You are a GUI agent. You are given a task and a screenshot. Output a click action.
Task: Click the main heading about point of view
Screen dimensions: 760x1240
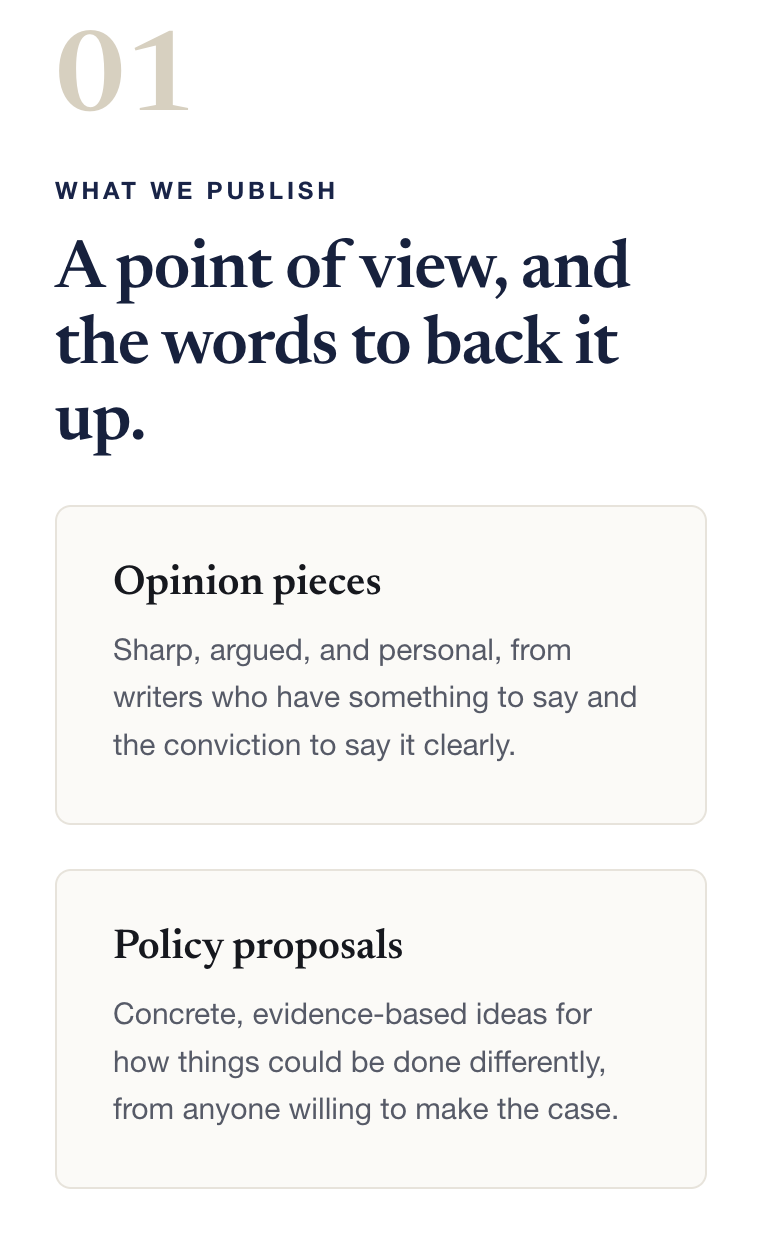coord(343,343)
